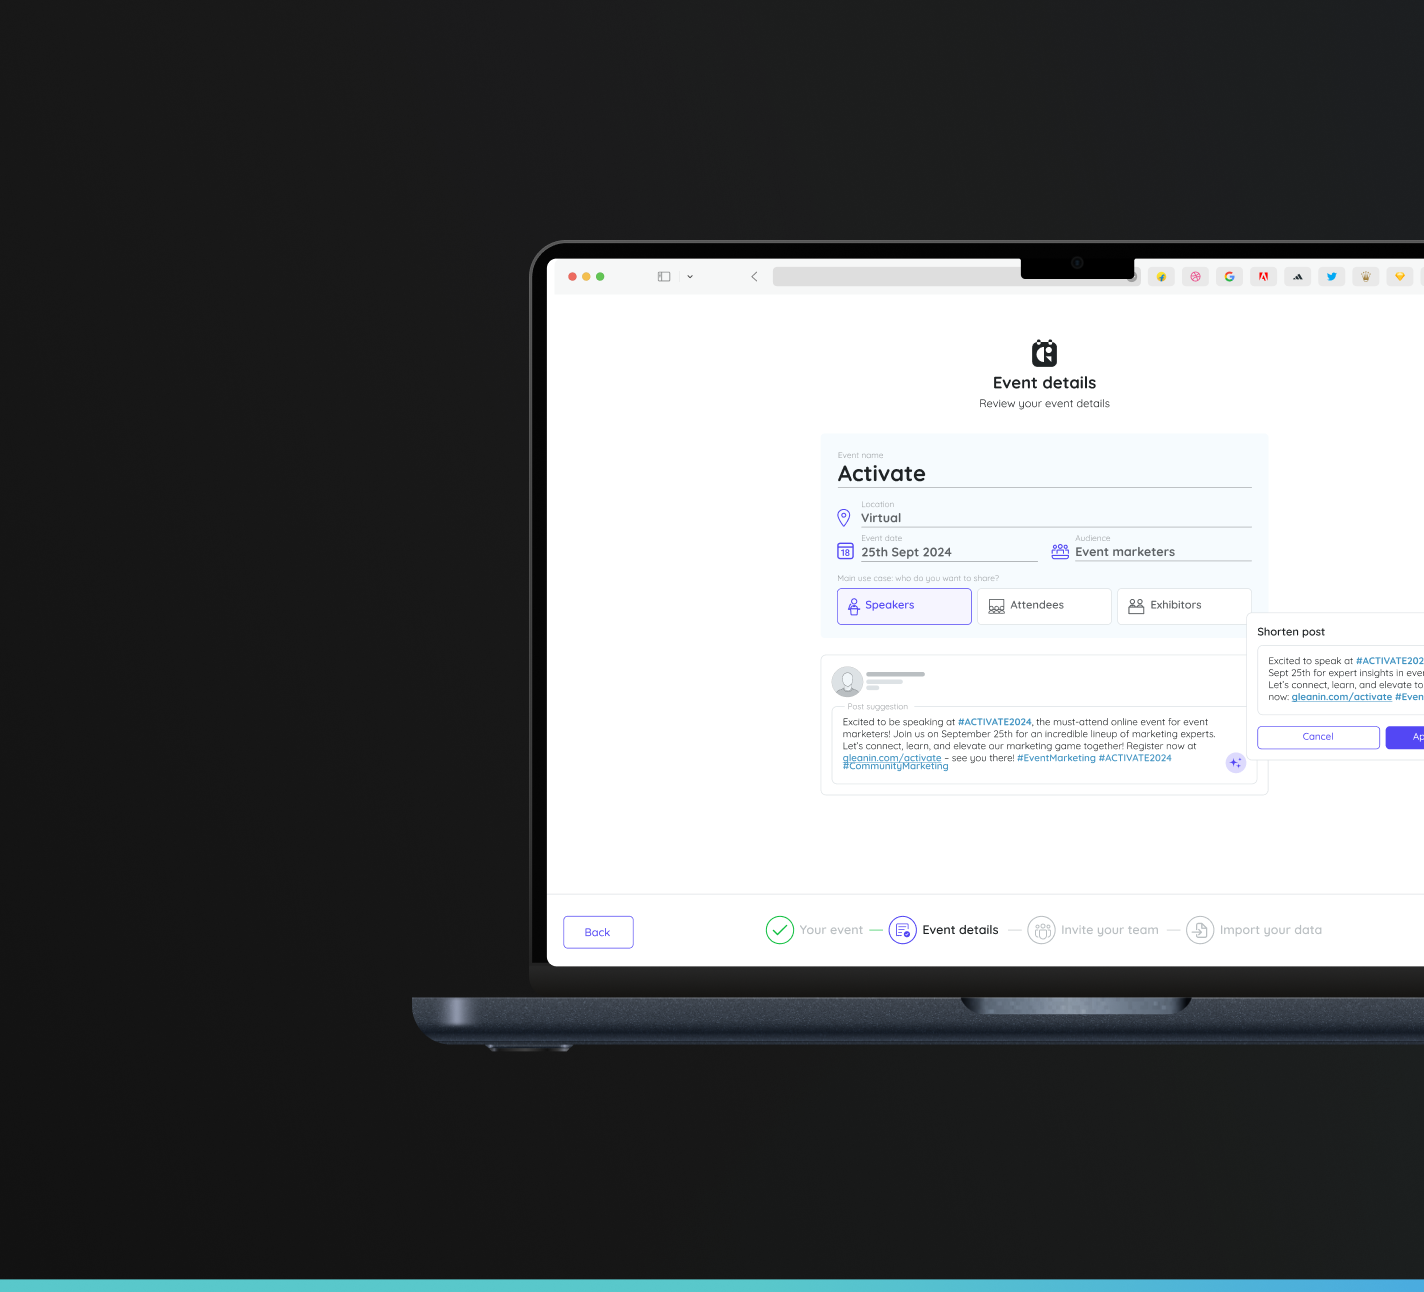Click the Activate event name field
1424x1292 pixels.
1044,474
